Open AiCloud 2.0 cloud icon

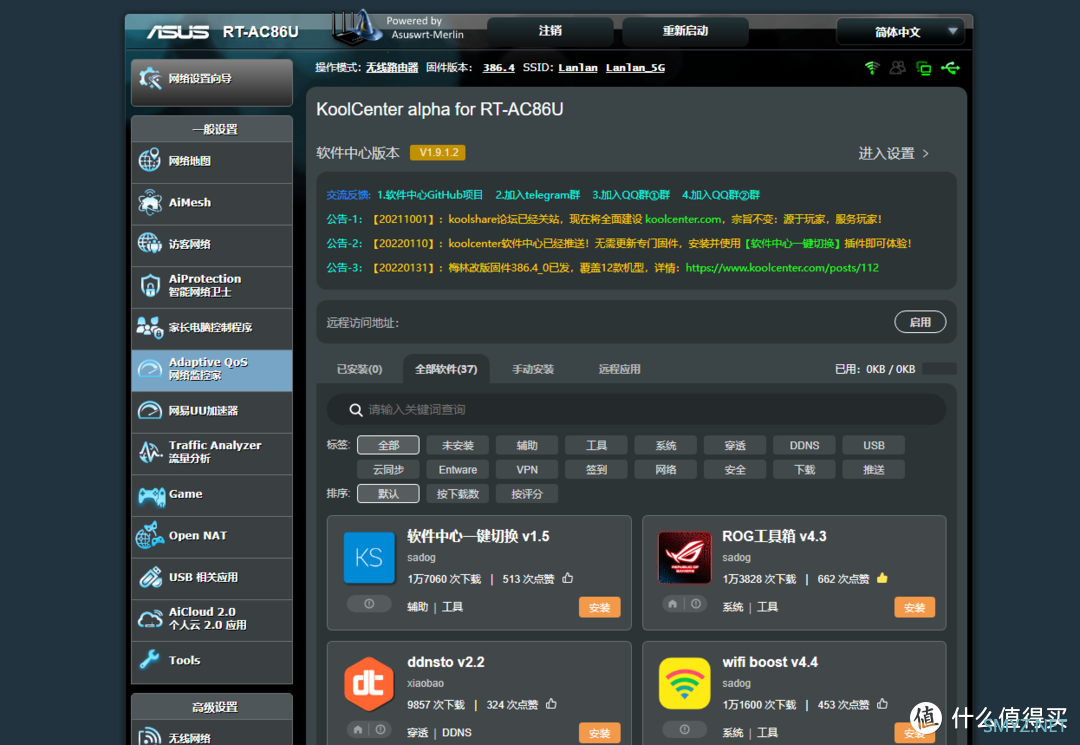pos(149,618)
